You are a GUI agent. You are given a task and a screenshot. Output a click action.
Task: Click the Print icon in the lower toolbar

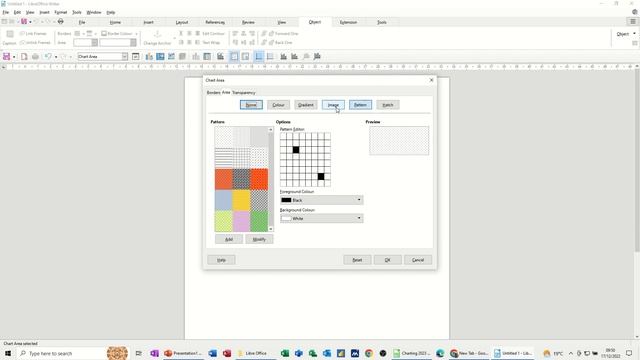pyautogui.click(x=35, y=56)
